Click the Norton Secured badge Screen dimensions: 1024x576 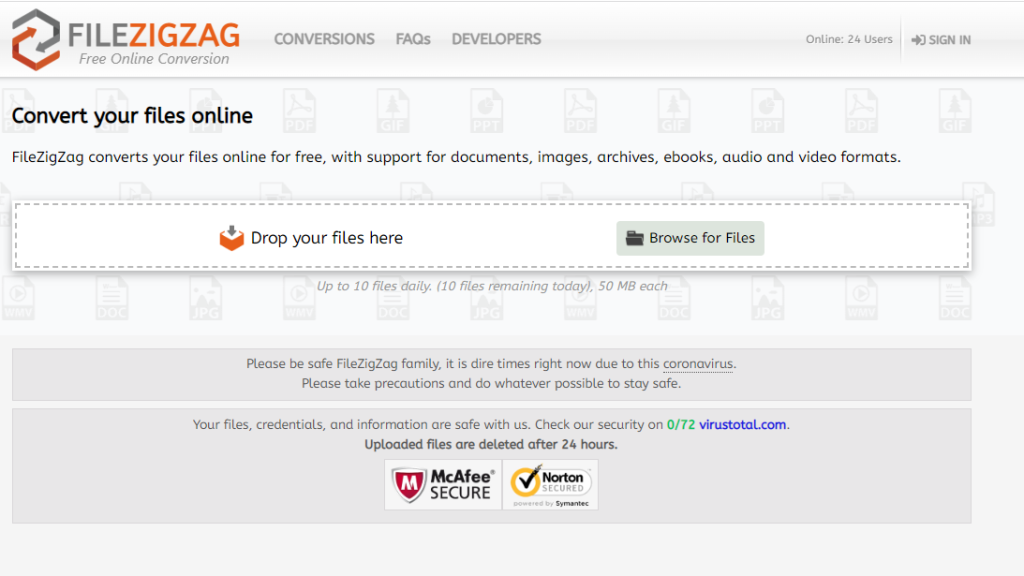[551, 485]
